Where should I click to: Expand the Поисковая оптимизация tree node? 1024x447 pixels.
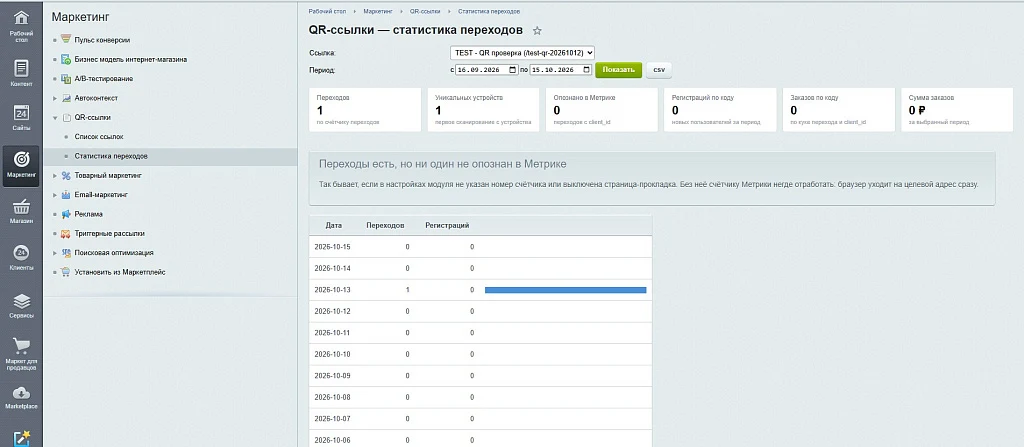[x=55, y=253]
